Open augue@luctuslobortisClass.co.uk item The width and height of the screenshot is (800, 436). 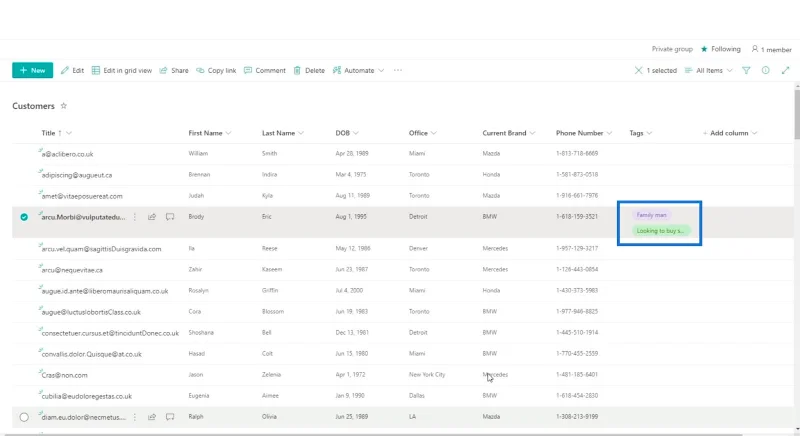pyautogui.click(x=91, y=312)
